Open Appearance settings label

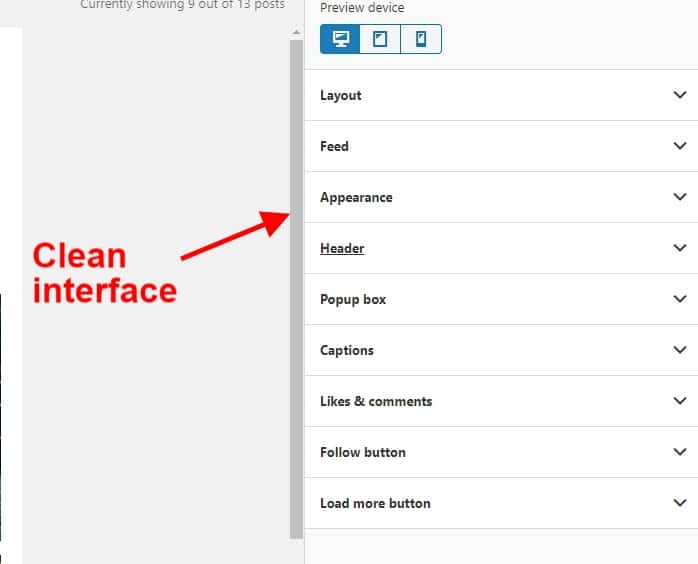tap(356, 197)
